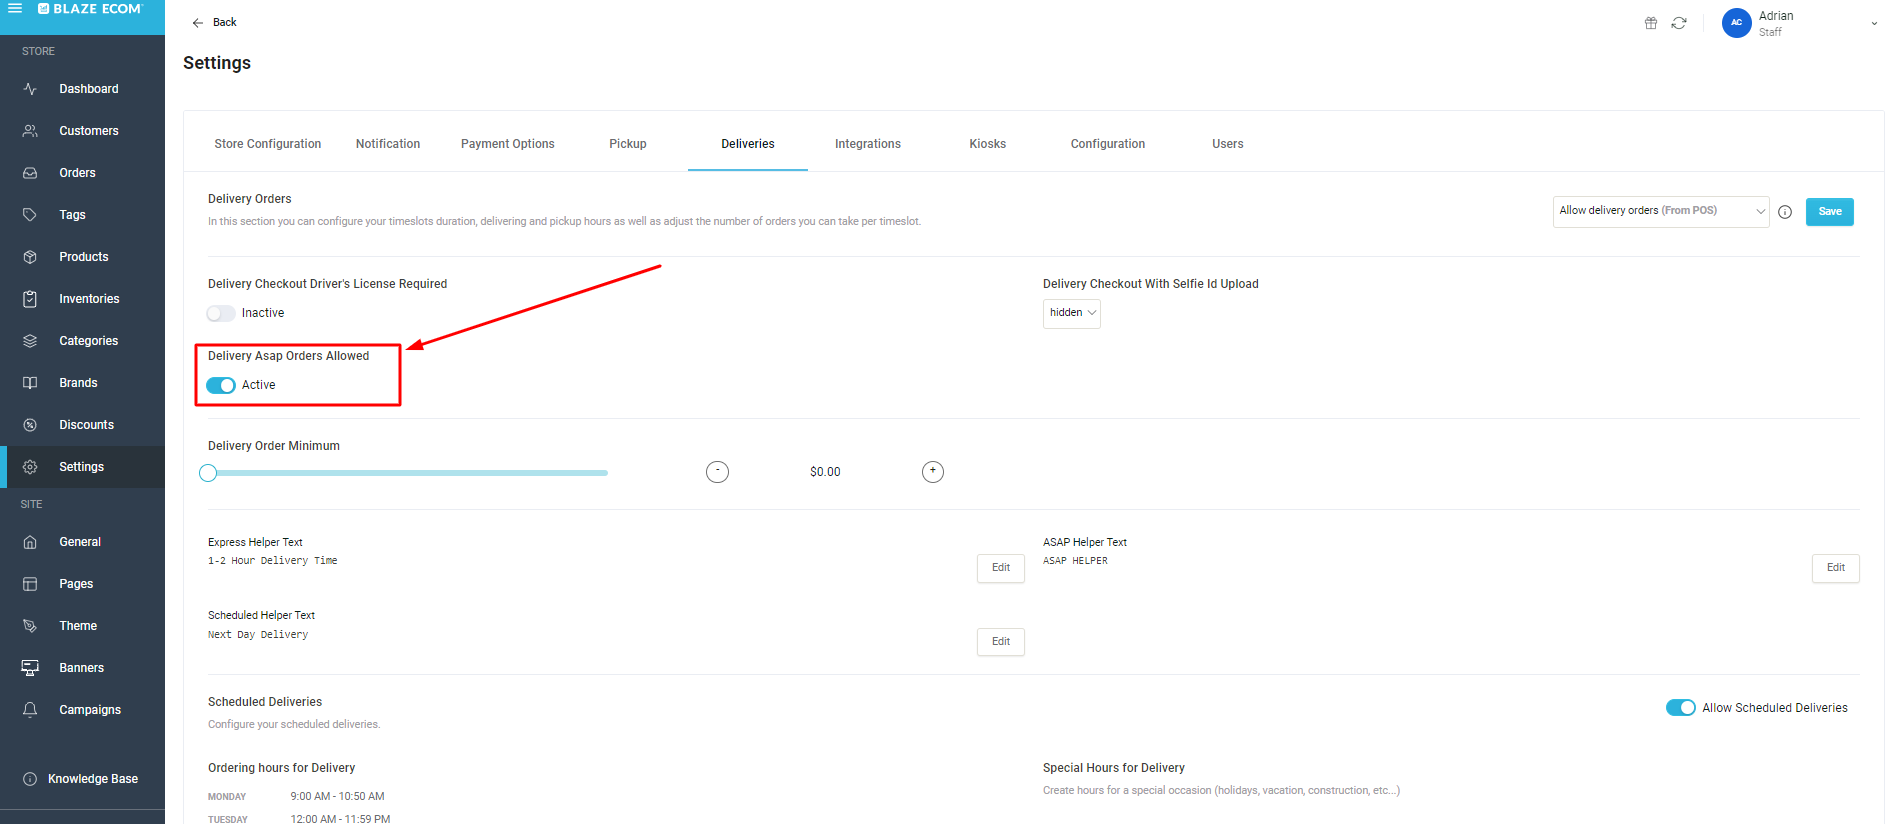Image resolution: width=1886 pixels, height=824 pixels.
Task: Switch to the Integrations tab
Action: (867, 144)
